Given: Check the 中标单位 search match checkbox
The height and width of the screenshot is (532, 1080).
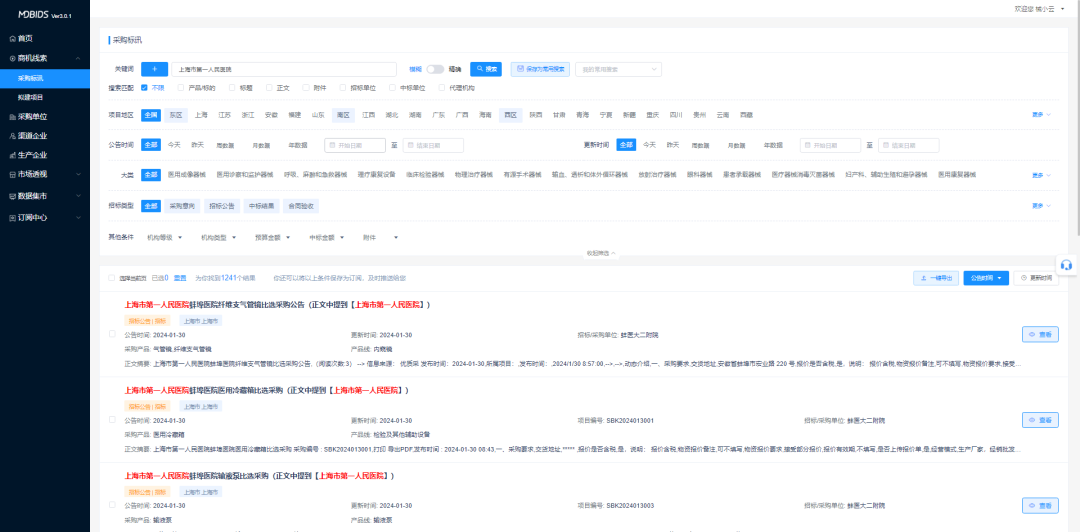Looking at the screenshot, I should tap(393, 88).
